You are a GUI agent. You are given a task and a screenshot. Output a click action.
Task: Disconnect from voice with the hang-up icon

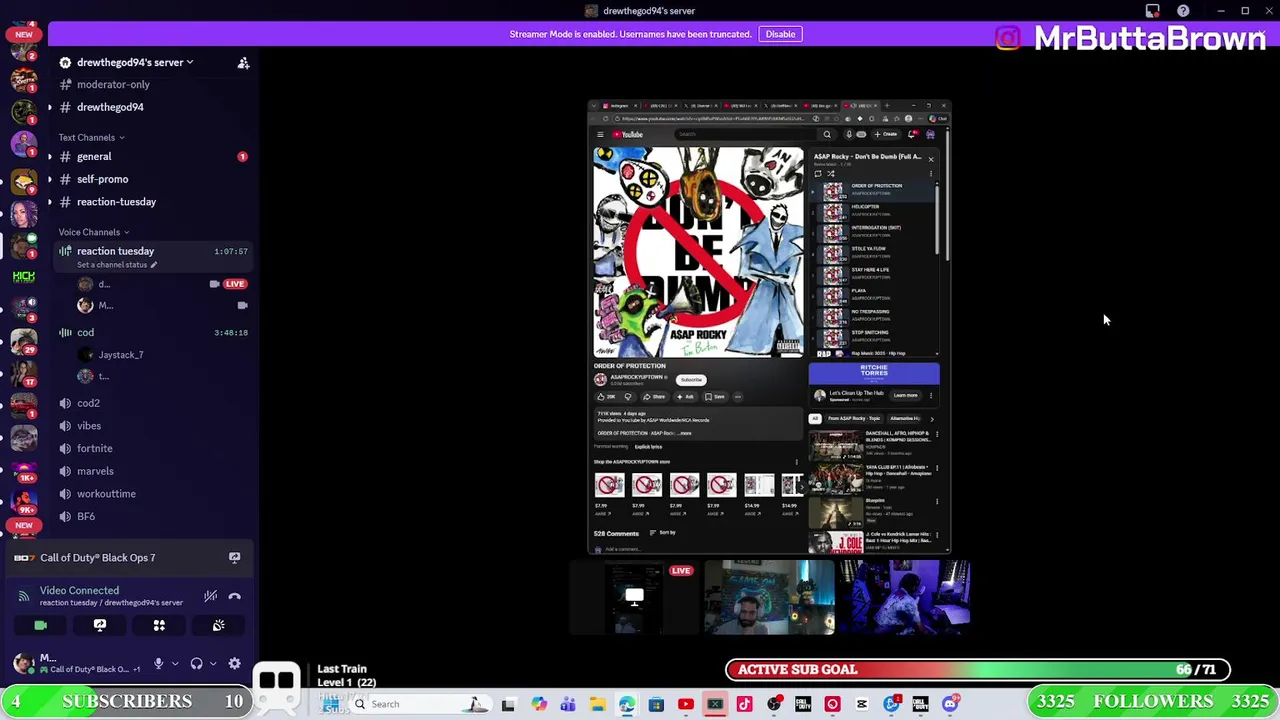[234, 596]
